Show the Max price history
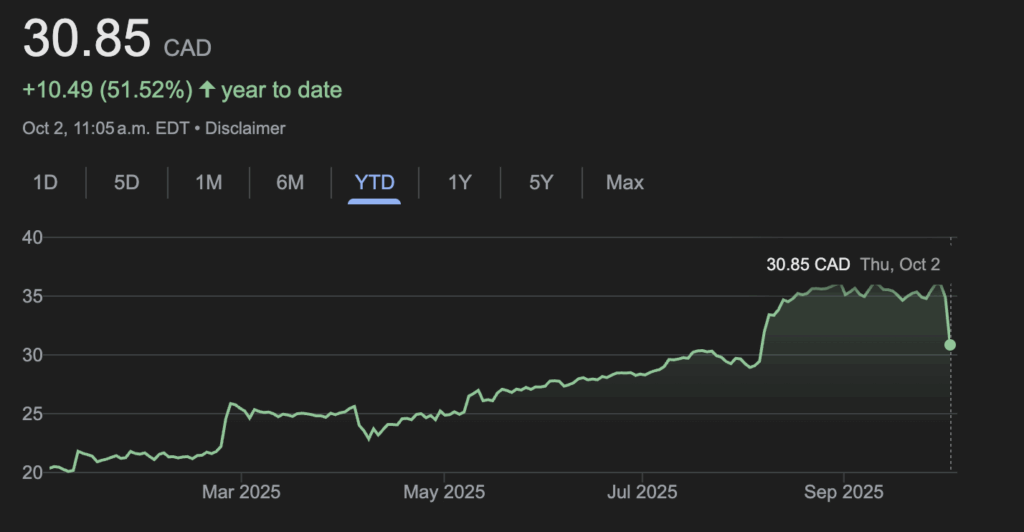 625,183
